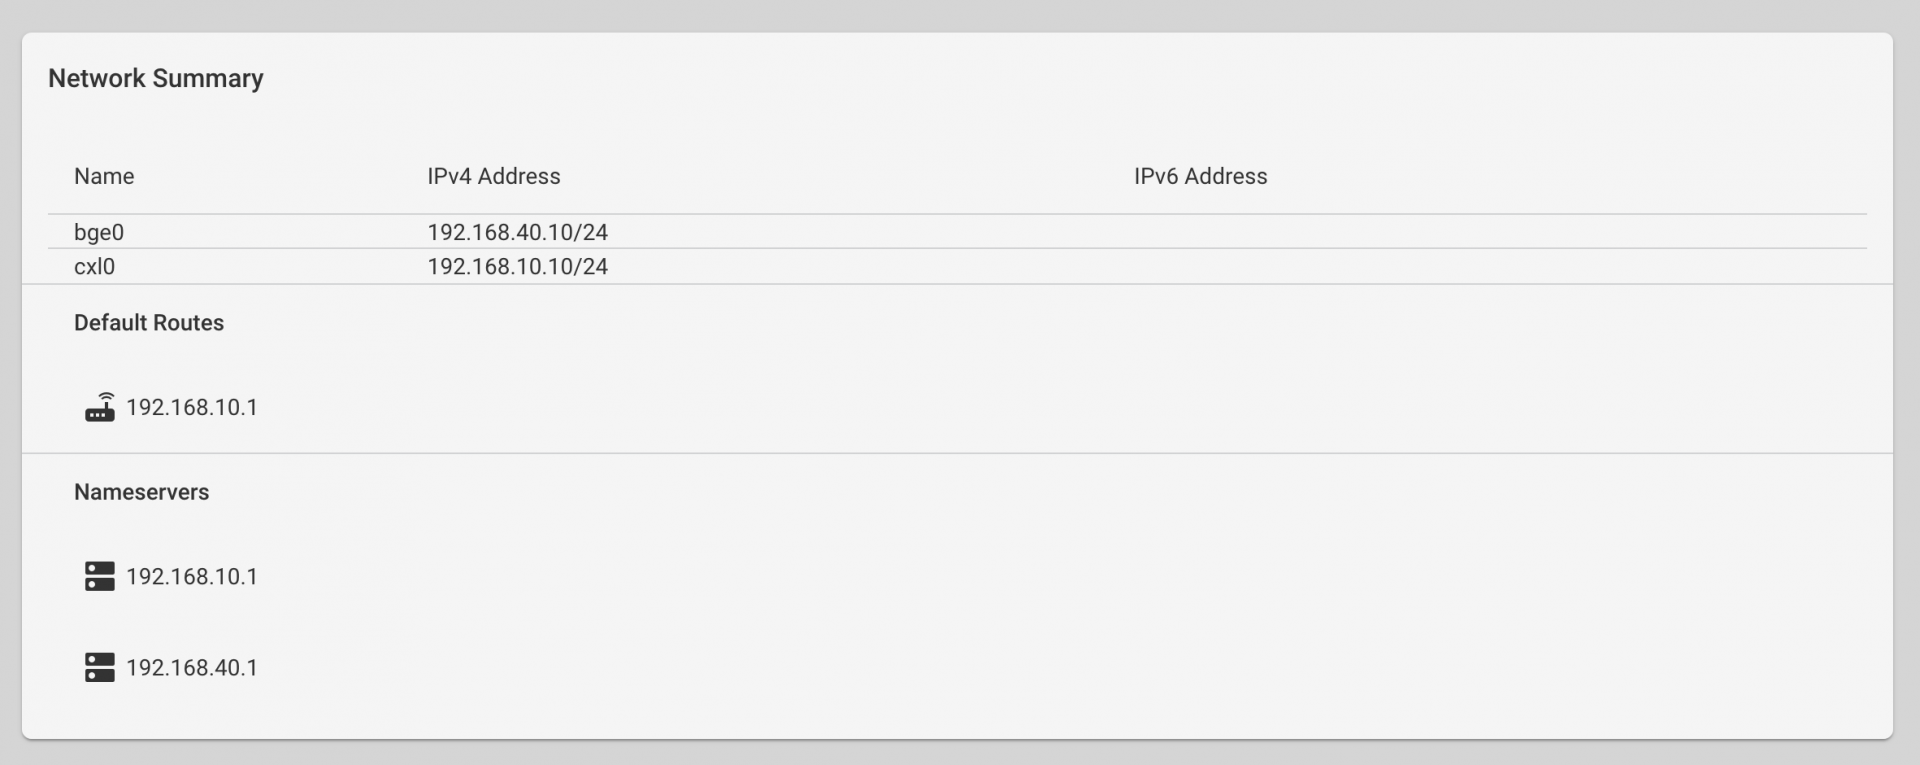The height and width of the screenshot is (765, 1920).
Task: Select the nameserver address 192.168.10.1
Action: point(192,576)
